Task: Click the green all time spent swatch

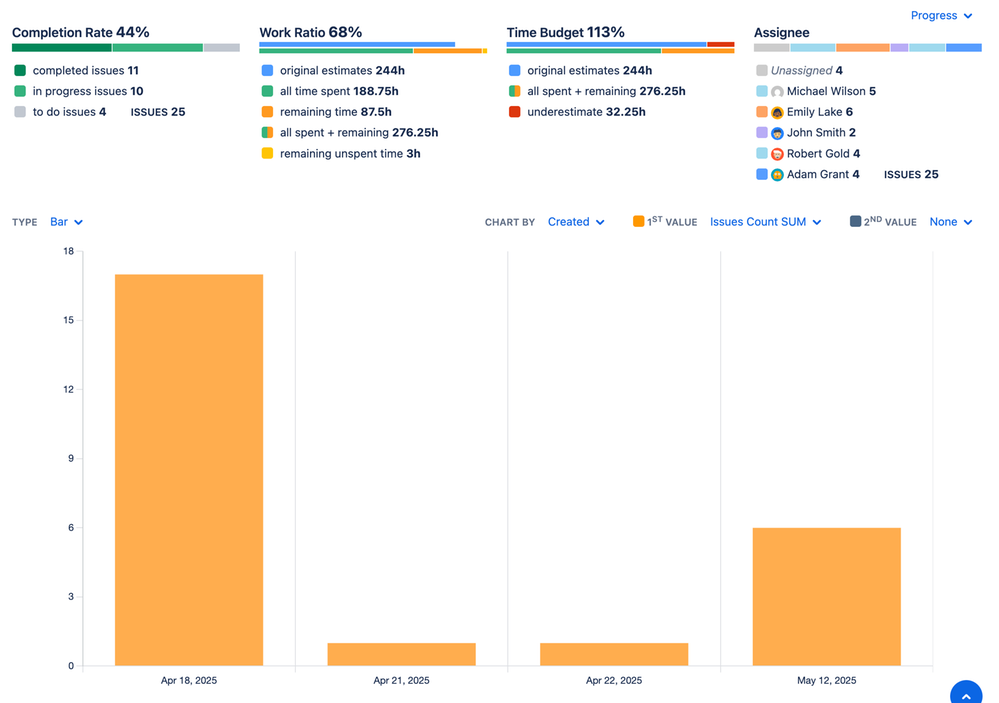Action: pos(267,91)
